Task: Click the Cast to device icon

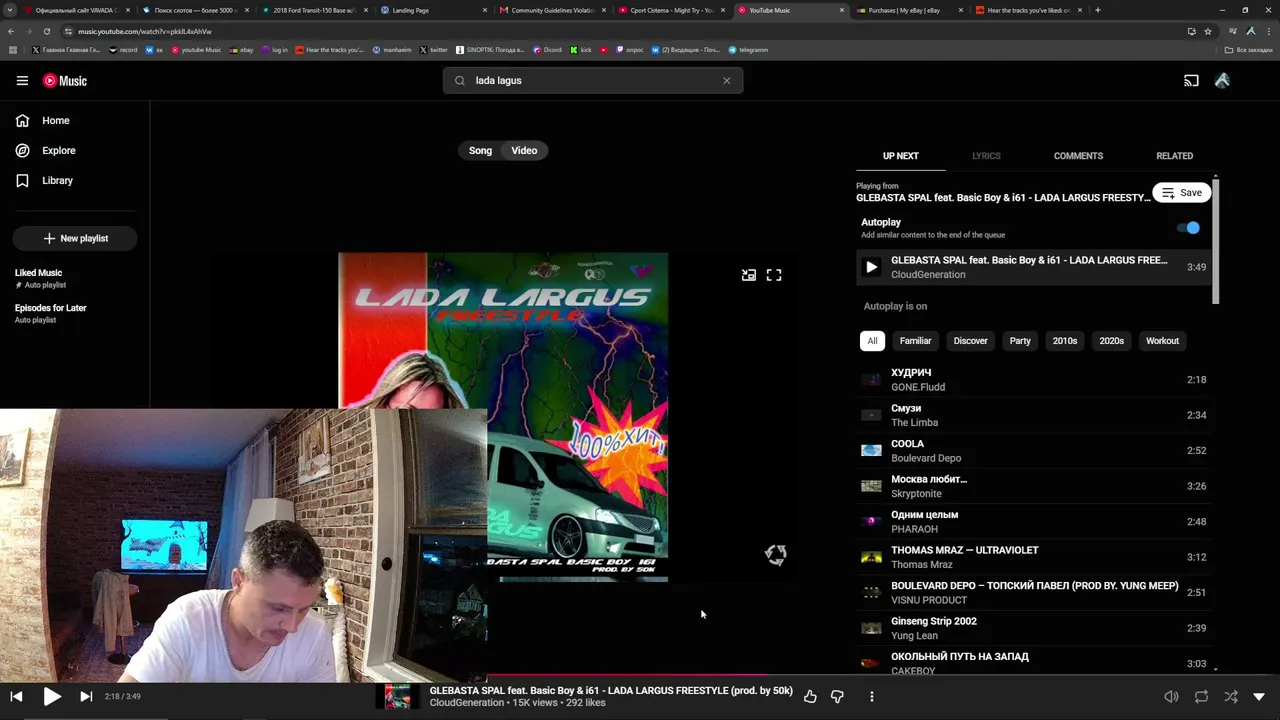Action: 1191,81
